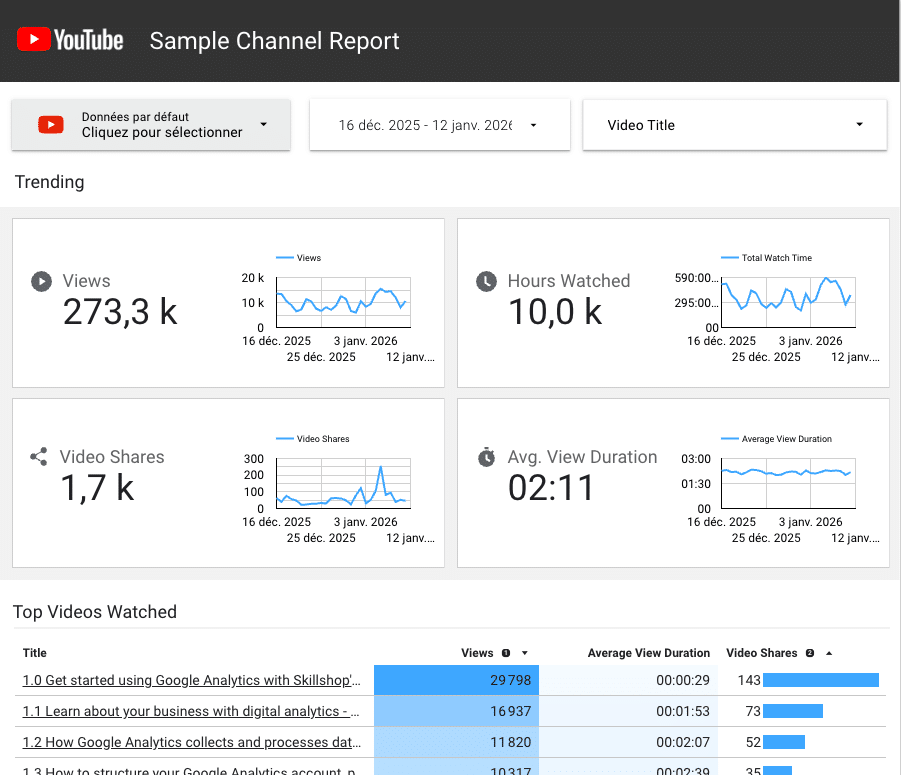The image size is (901, 775).
Task: Click the Hours Watched clock icon
Action: coord(486,281)
